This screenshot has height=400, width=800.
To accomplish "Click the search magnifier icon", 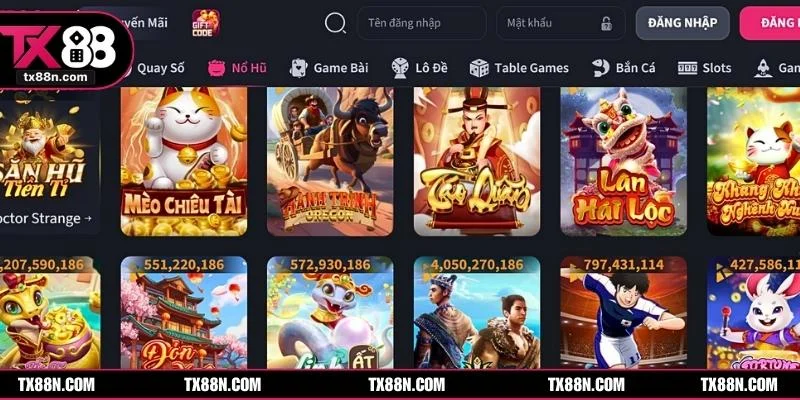I will tap(335, 23).
